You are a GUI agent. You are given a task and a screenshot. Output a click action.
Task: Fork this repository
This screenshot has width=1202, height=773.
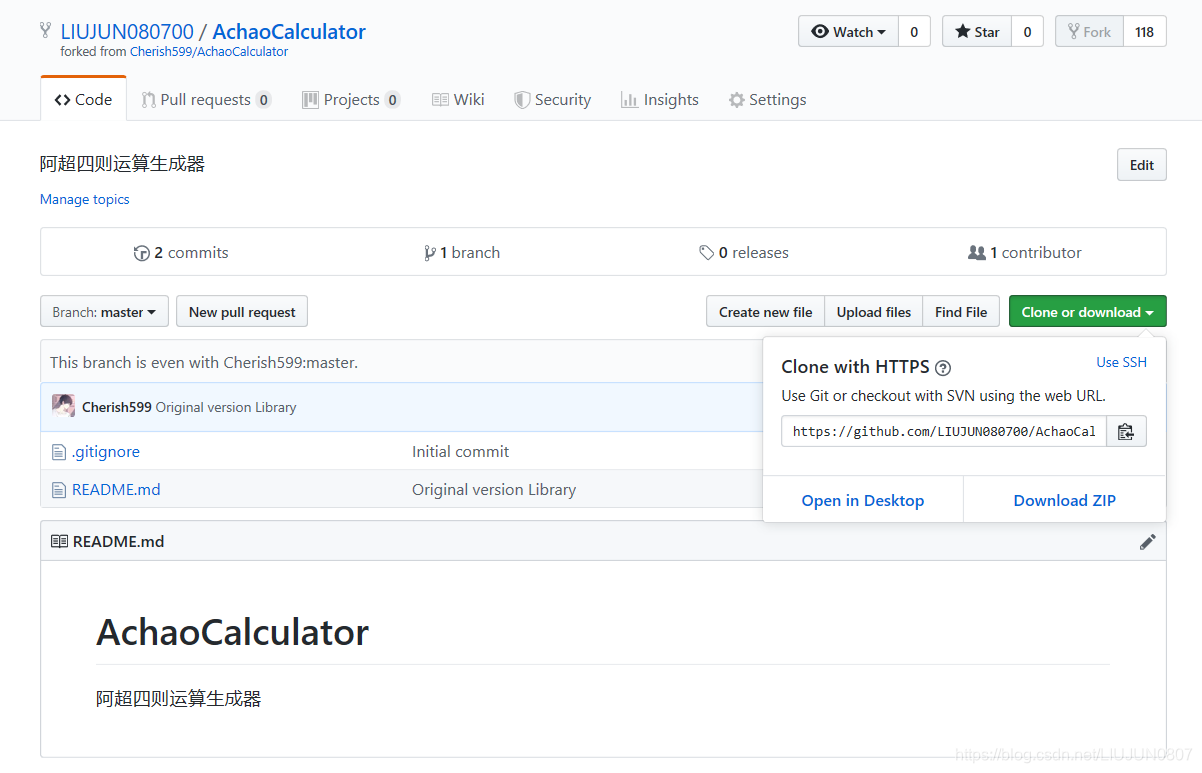(x=1089, y=31)
